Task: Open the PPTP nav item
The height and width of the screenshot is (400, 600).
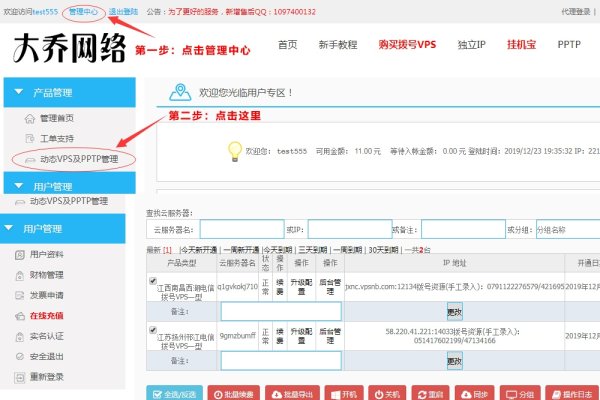Action: point(569,45)
